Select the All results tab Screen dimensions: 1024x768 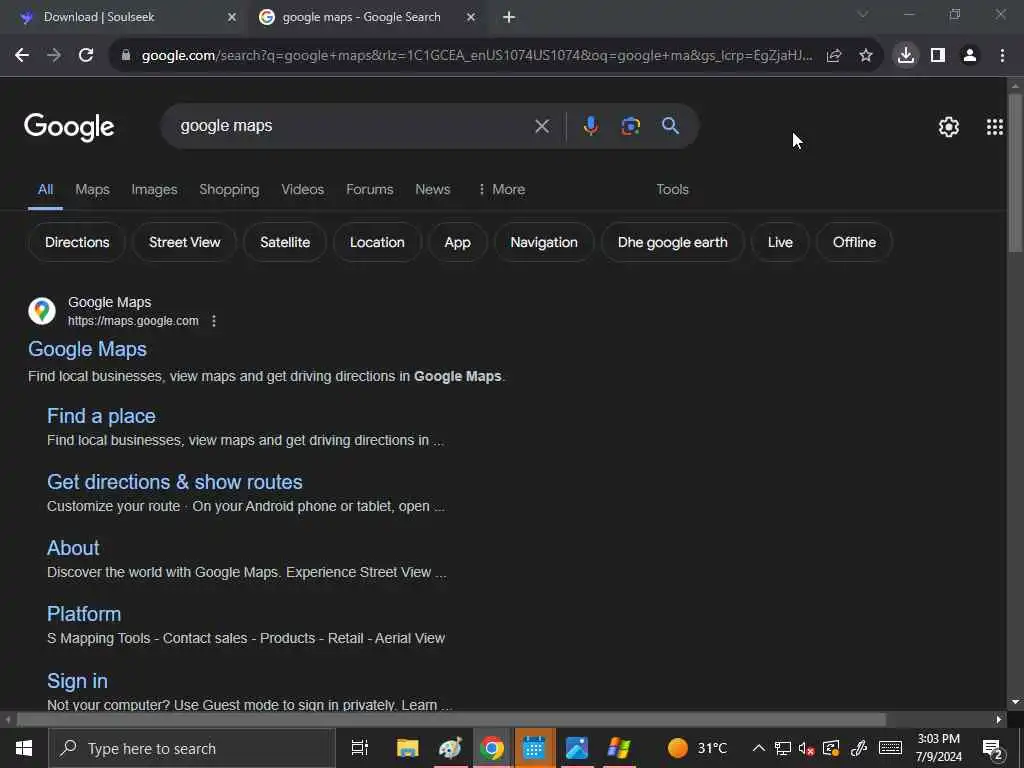[45, 189]
